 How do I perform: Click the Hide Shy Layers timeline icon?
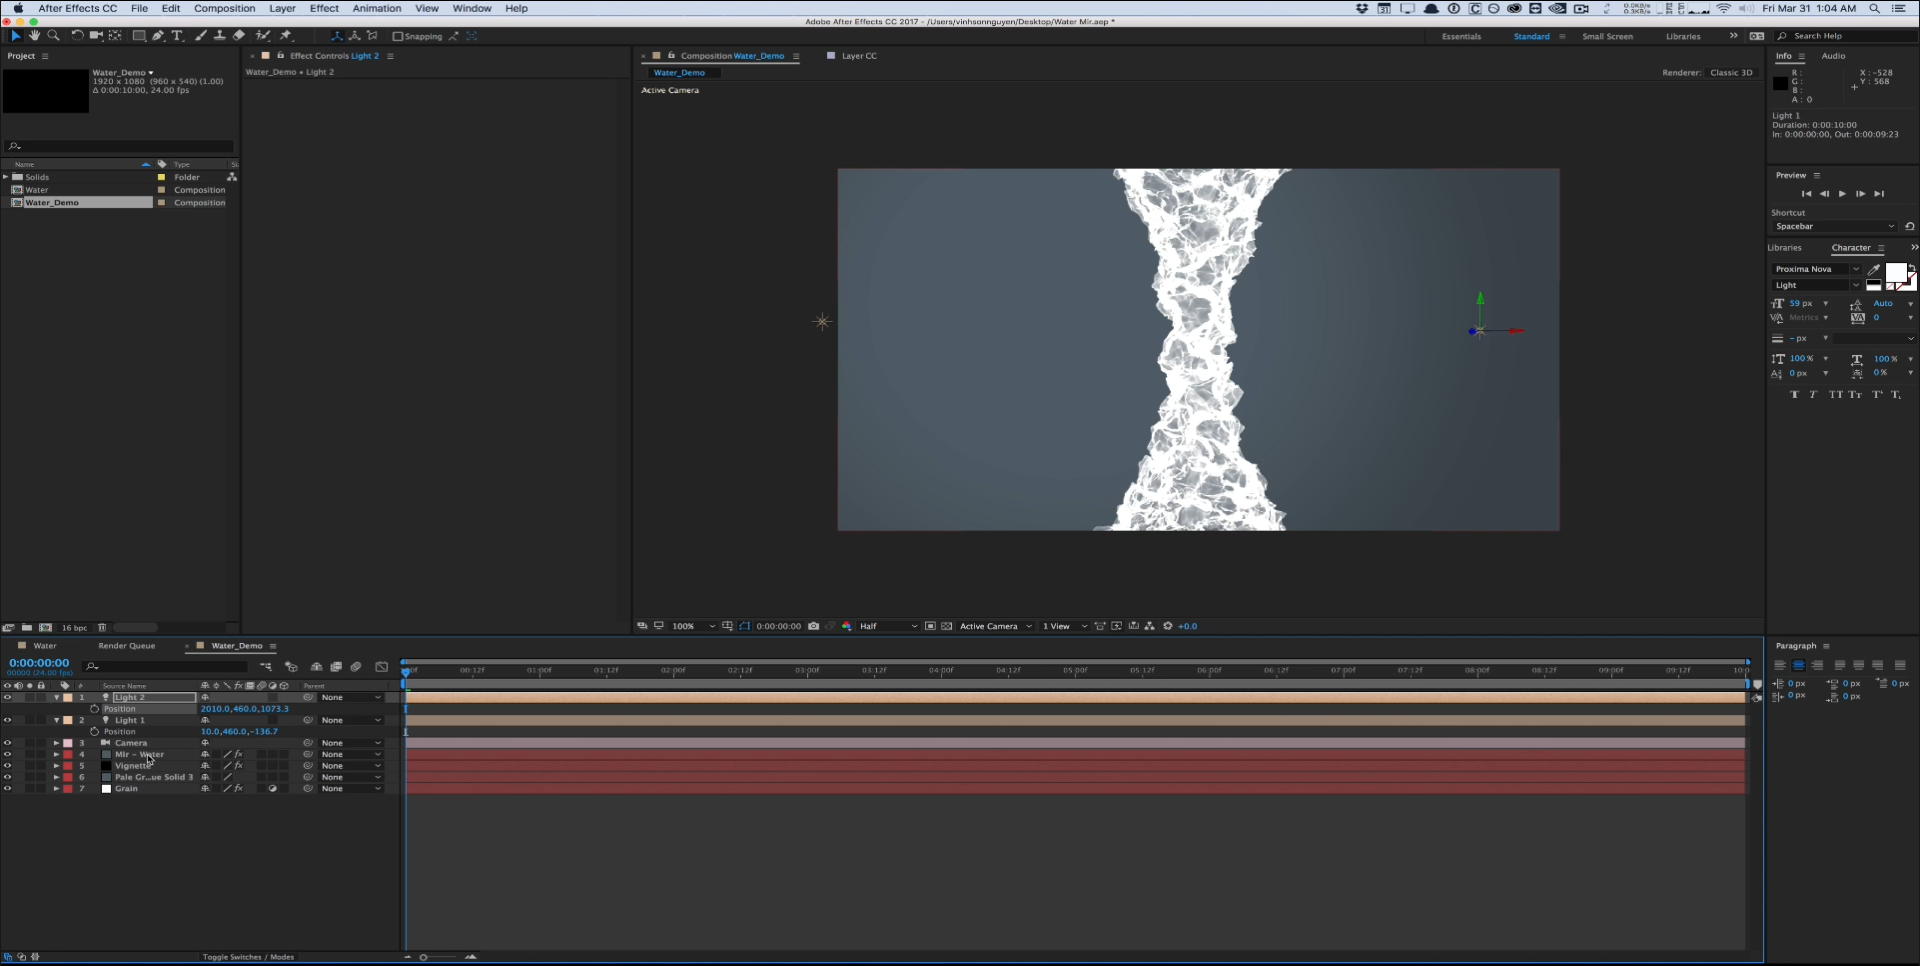click(x=316, y=667)
